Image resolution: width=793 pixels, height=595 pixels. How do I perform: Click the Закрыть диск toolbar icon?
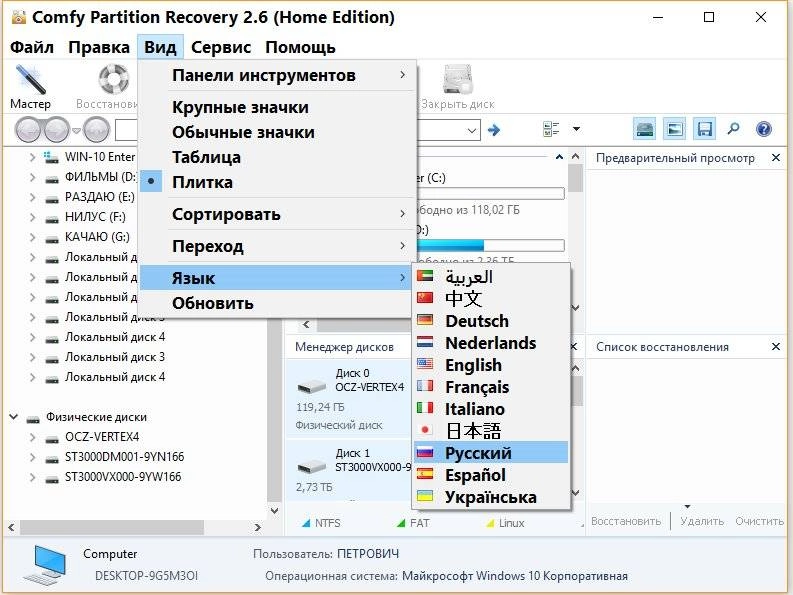(458, 80)
